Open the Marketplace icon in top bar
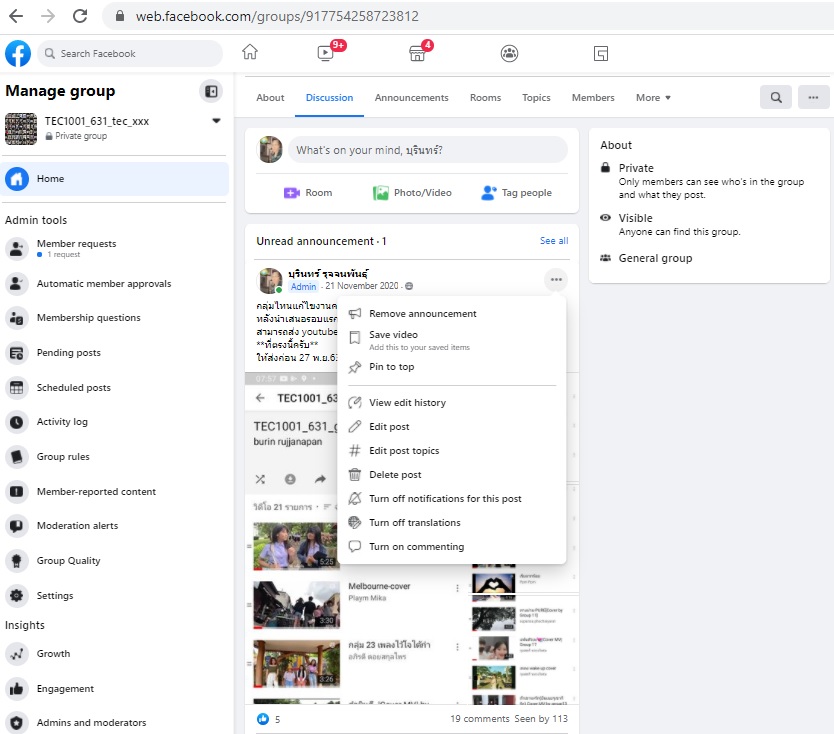 click(x=418, y=53)
